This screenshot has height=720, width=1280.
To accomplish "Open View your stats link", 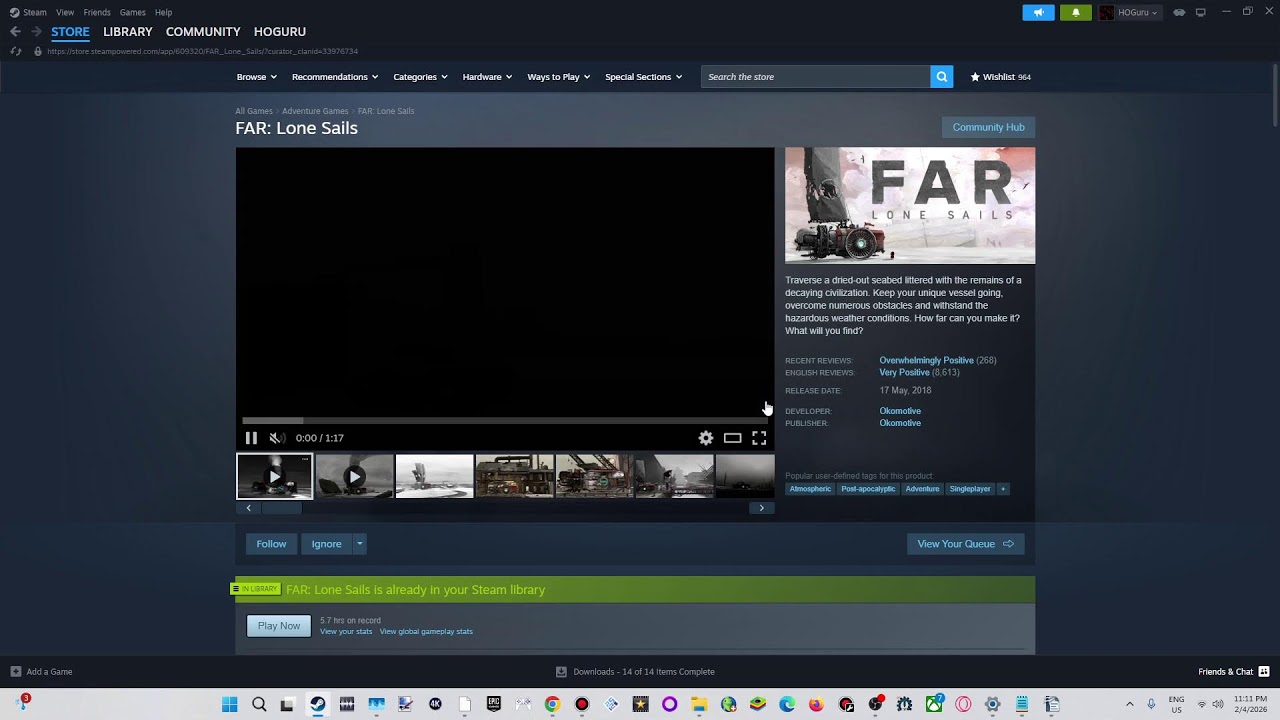I will [x=346, y=632].
